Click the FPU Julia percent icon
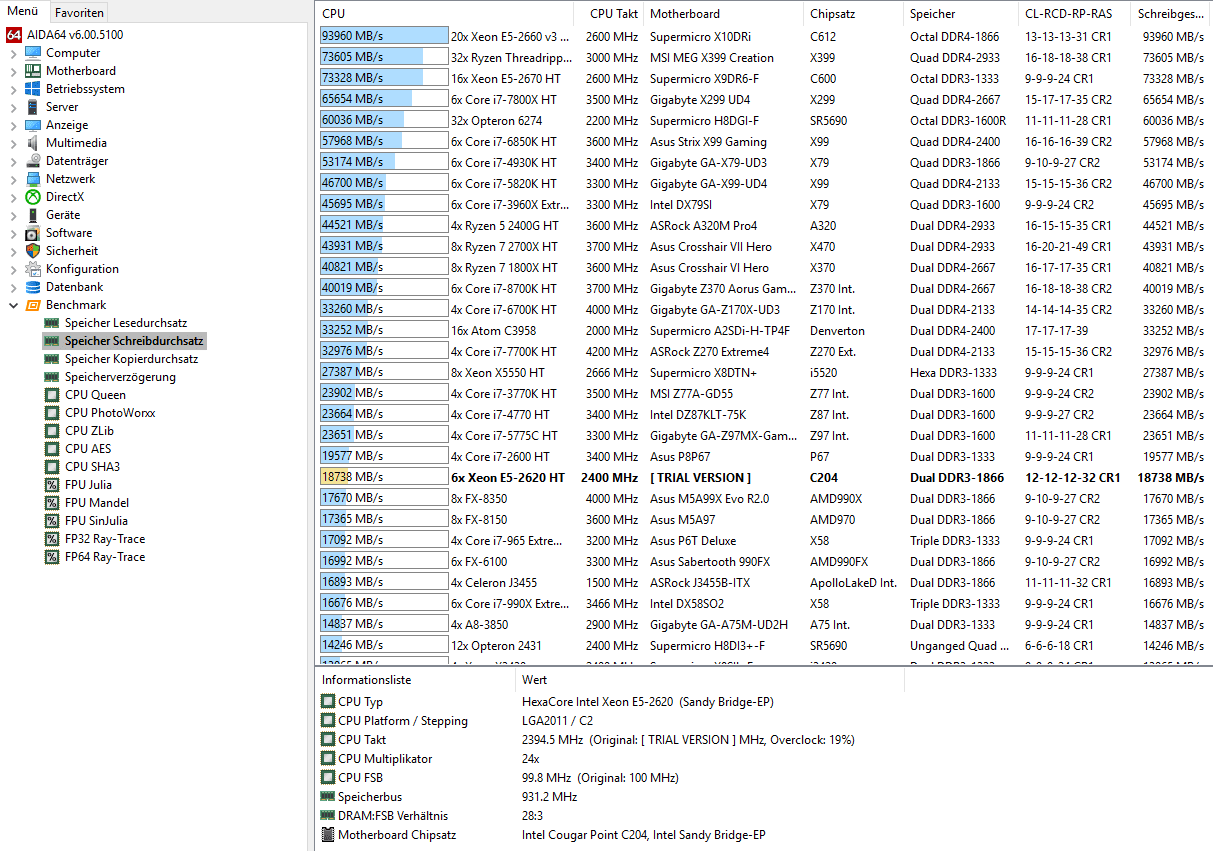 tap(52, 485)
